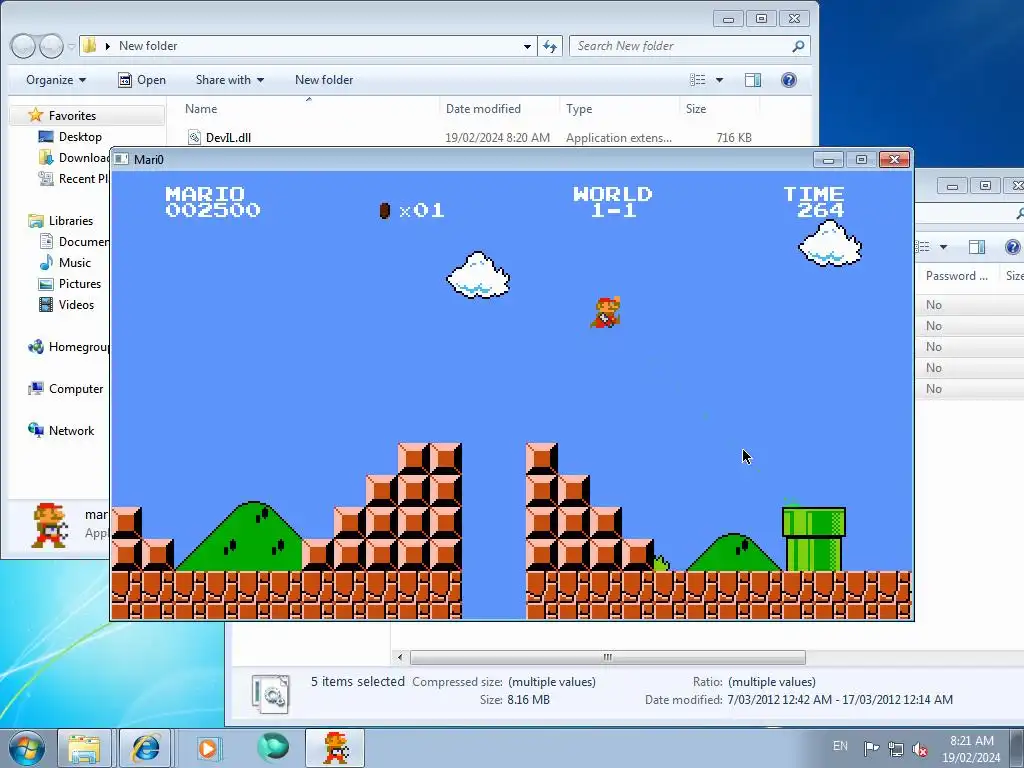
Task: Open the Organize dropdown menu
Action: pyautogui.click(x=56, y=80)
